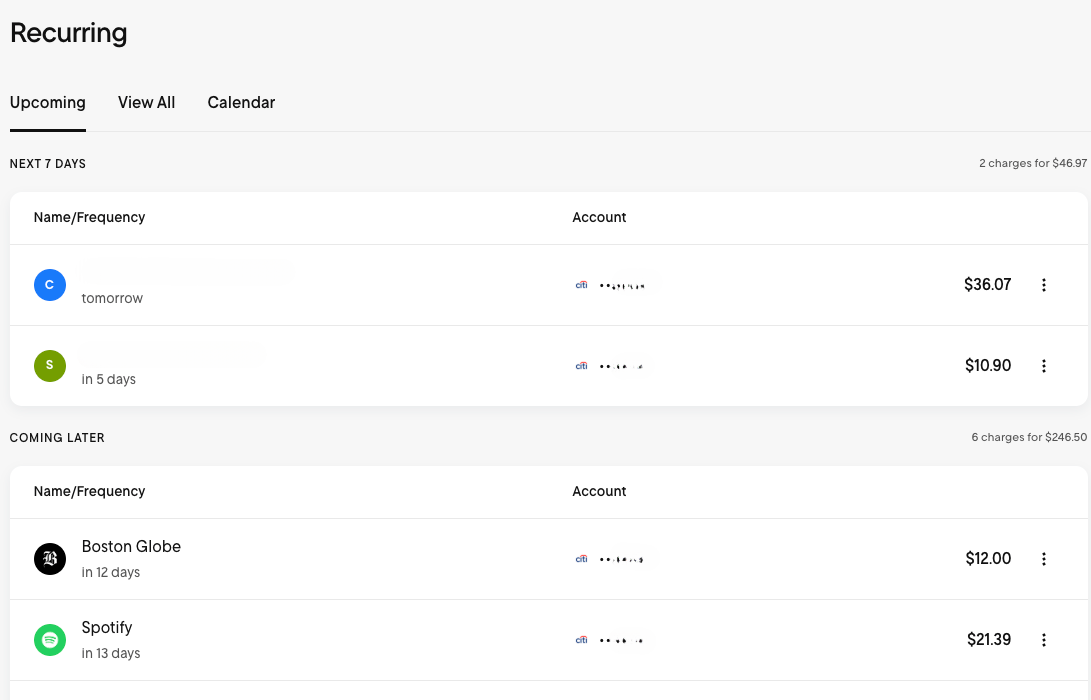Click the Spotify logo icon
This screenshot has height=700, width=1091.
click(50, 640)
